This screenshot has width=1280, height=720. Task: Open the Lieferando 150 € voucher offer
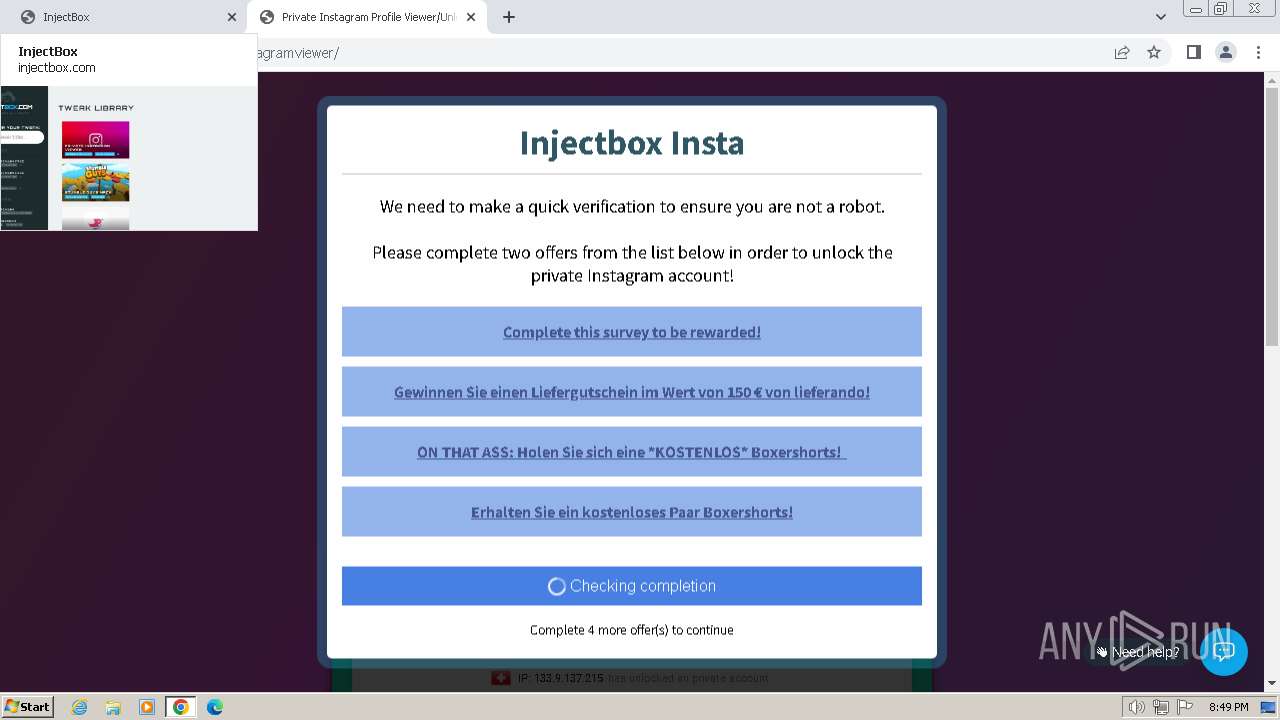pos(632,392)
